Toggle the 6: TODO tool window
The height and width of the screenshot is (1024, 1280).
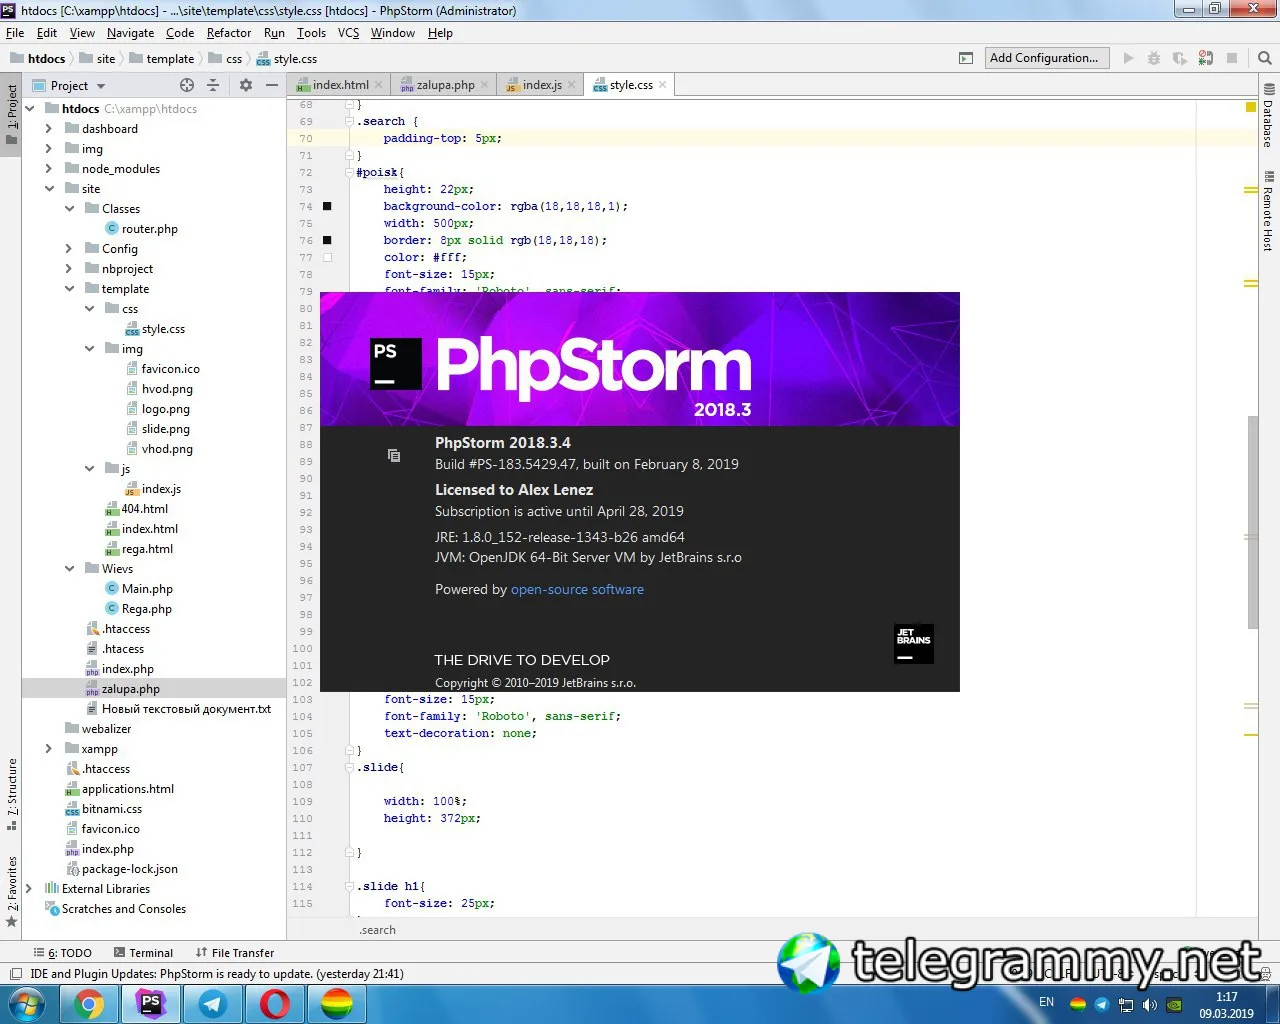(x=63, y=953)
